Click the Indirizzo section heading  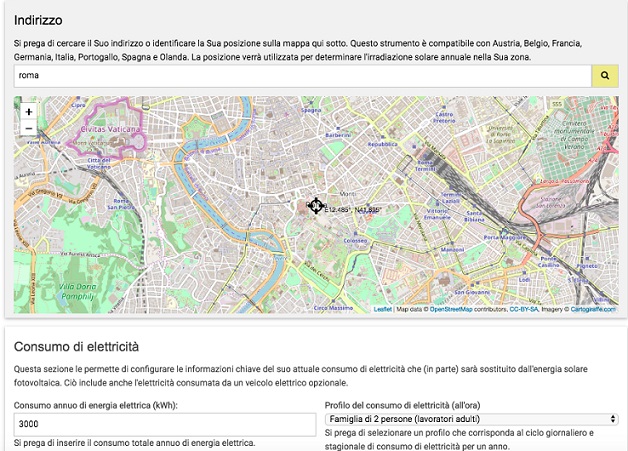click(x=38, y=20)
